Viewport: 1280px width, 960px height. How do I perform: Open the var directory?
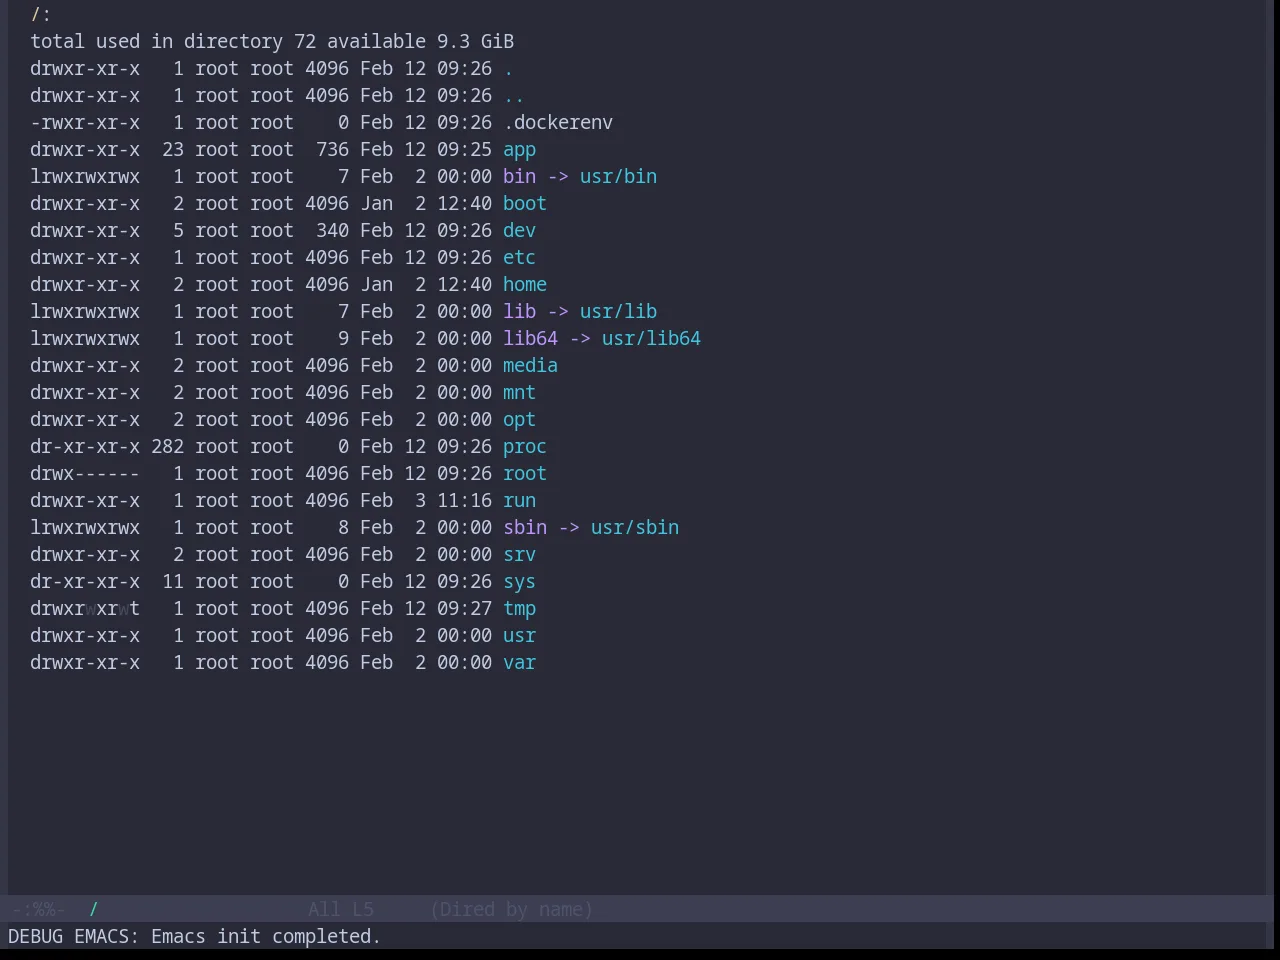coord(519,663)
